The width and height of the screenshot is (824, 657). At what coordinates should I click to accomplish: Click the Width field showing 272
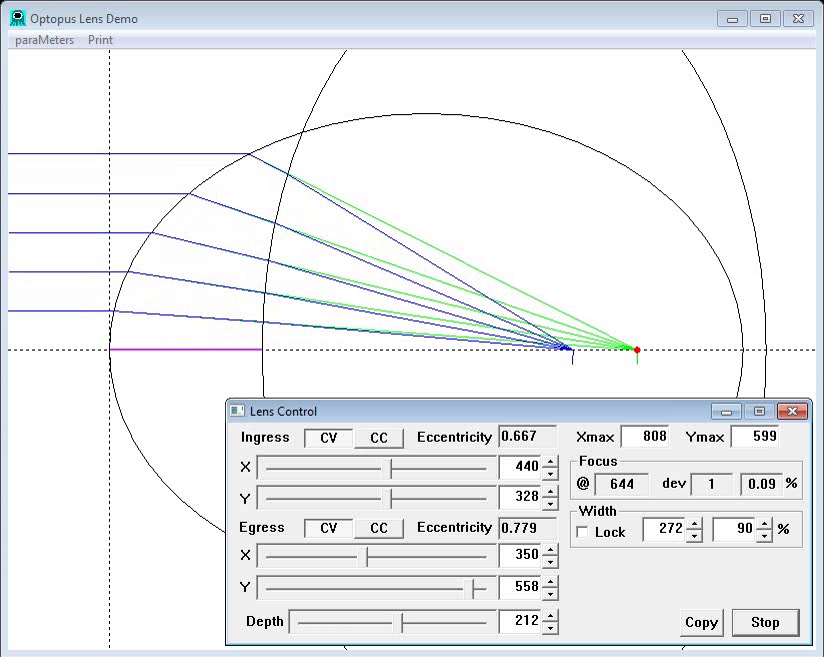pyautogui.click(x=665, y=529)
